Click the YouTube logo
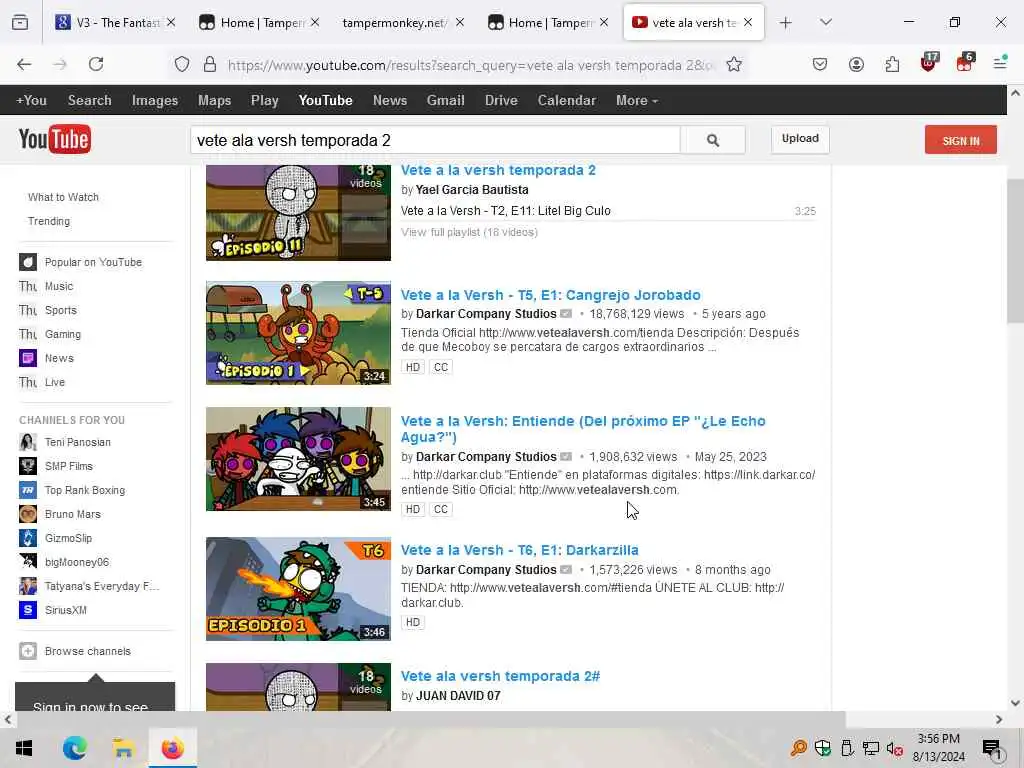1024x768 pixels. point(55,139)
